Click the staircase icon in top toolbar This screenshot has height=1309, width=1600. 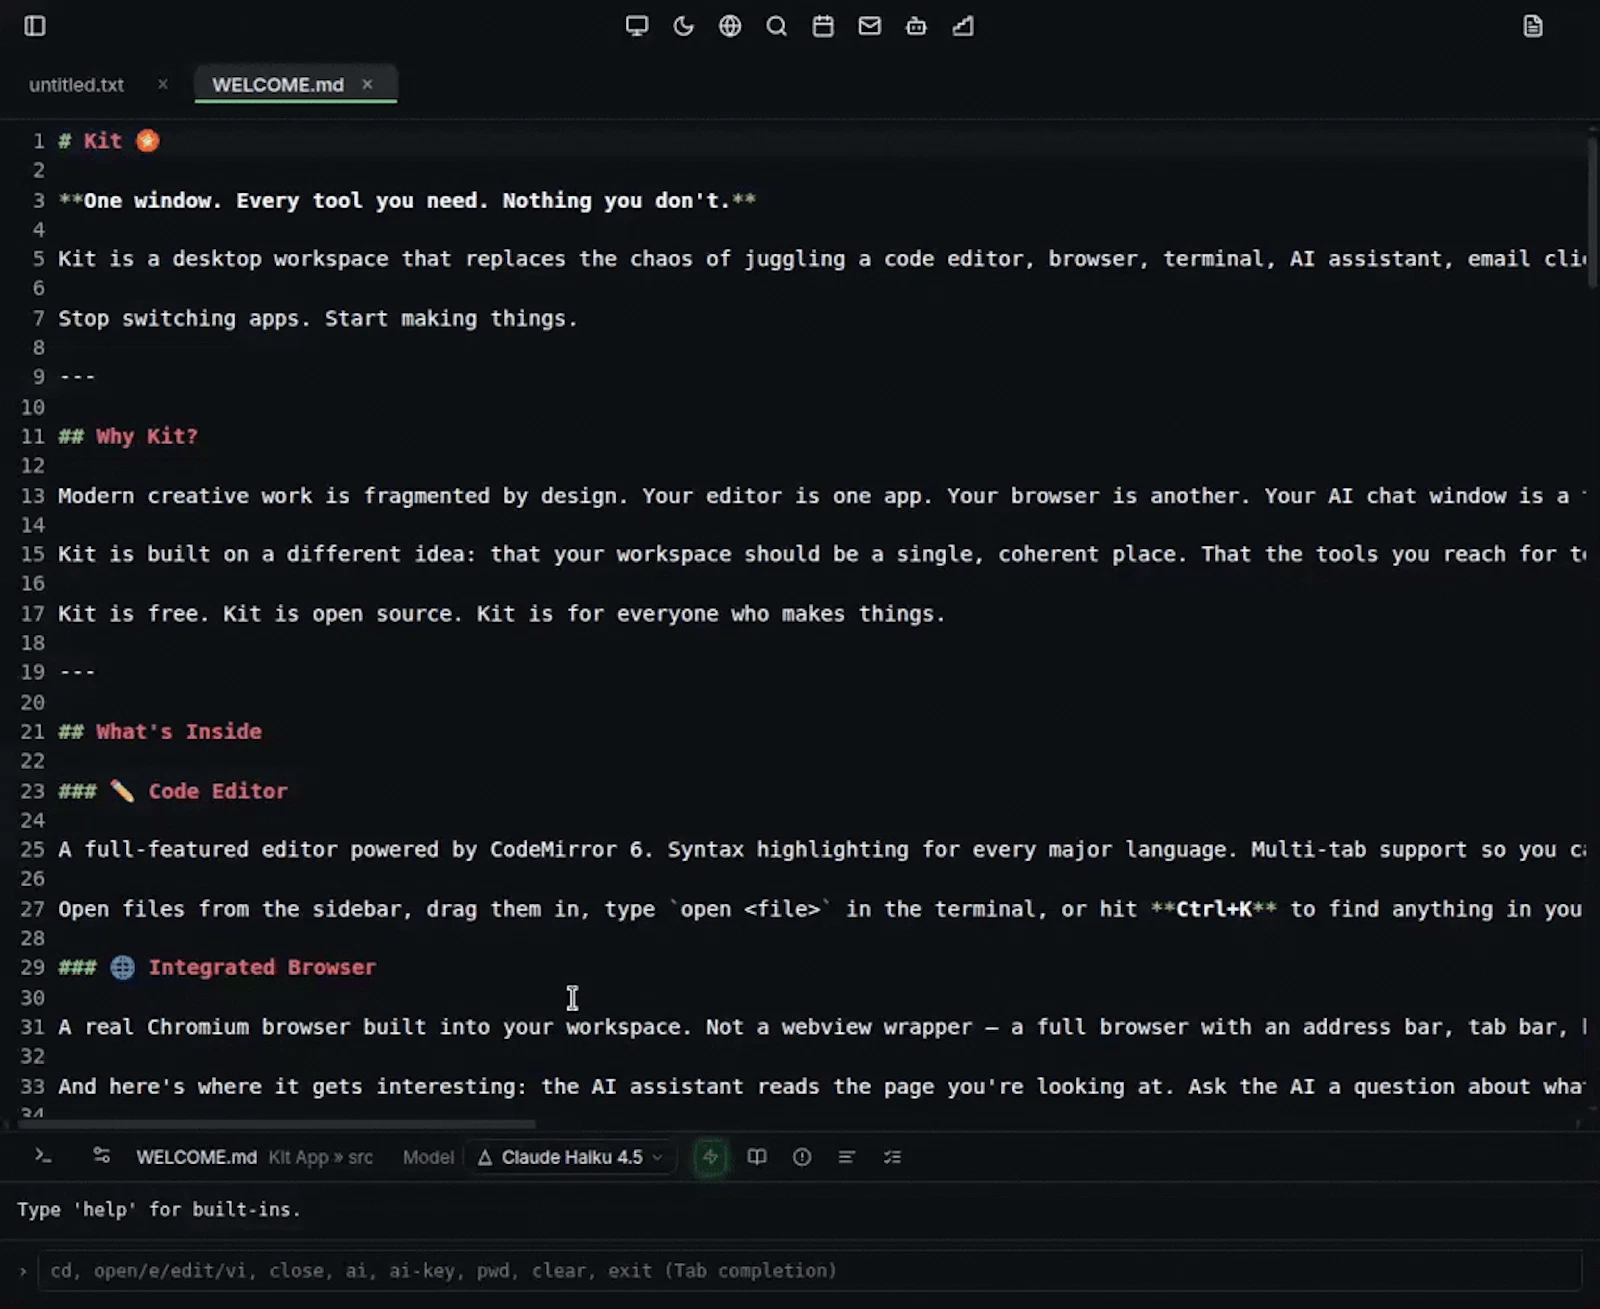pyautogui.click(x=963, y=26)
